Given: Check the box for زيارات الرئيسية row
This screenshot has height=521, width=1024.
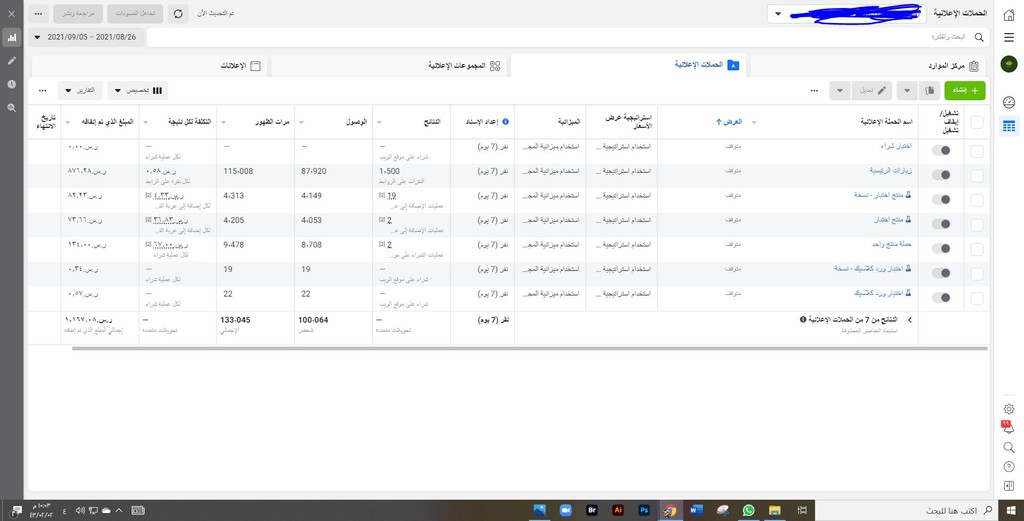Looking at the screenshot, I should (x=977, y=176).
